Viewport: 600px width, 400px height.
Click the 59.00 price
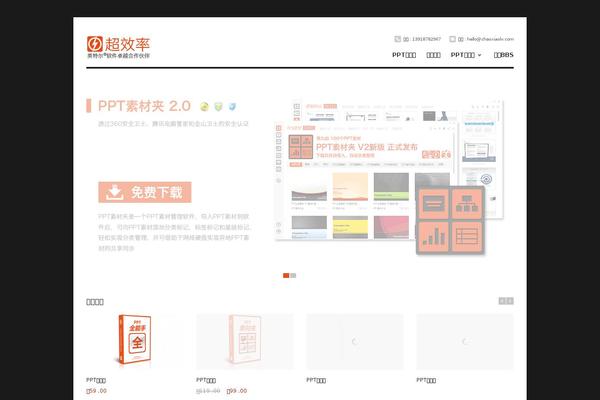96,391
